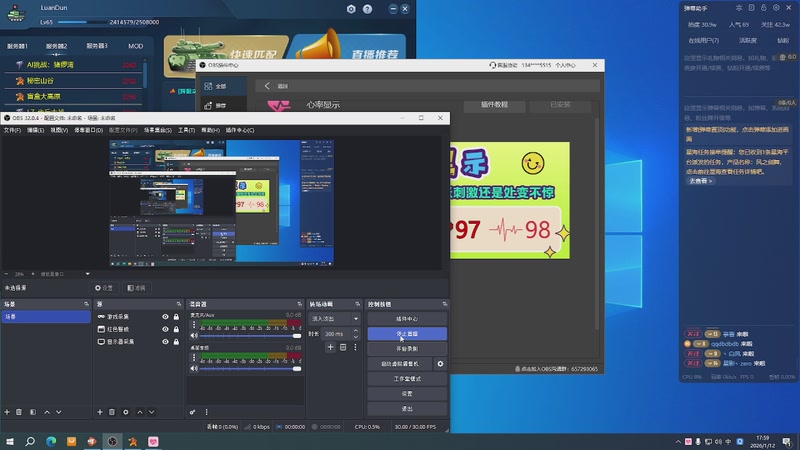Screen dimensions: 800x450
Task: Toggle lock on the second source row
Action: (176, 329)
